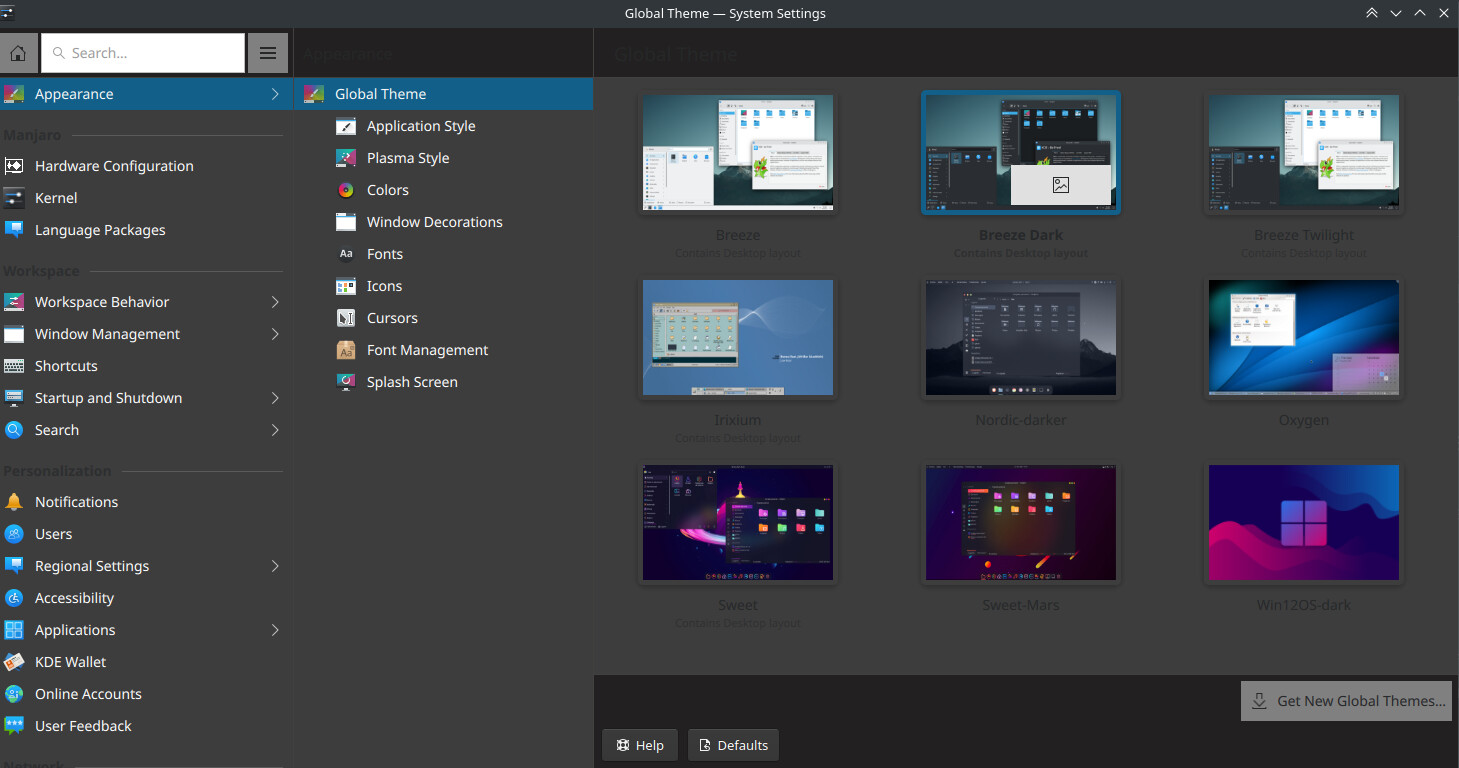Choose the Breeze theme thumbnail
Image resolution: width=1459 pixels, height=768 pixels.
click(x=738, y=153)
